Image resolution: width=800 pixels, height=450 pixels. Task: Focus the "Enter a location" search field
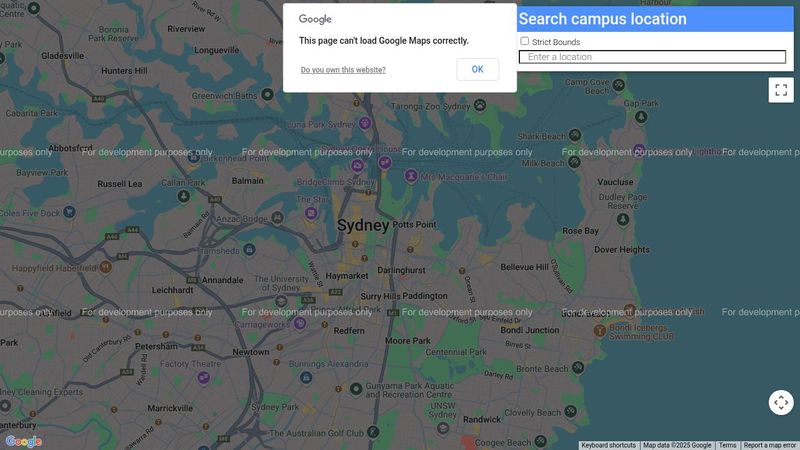click(652, 57)
